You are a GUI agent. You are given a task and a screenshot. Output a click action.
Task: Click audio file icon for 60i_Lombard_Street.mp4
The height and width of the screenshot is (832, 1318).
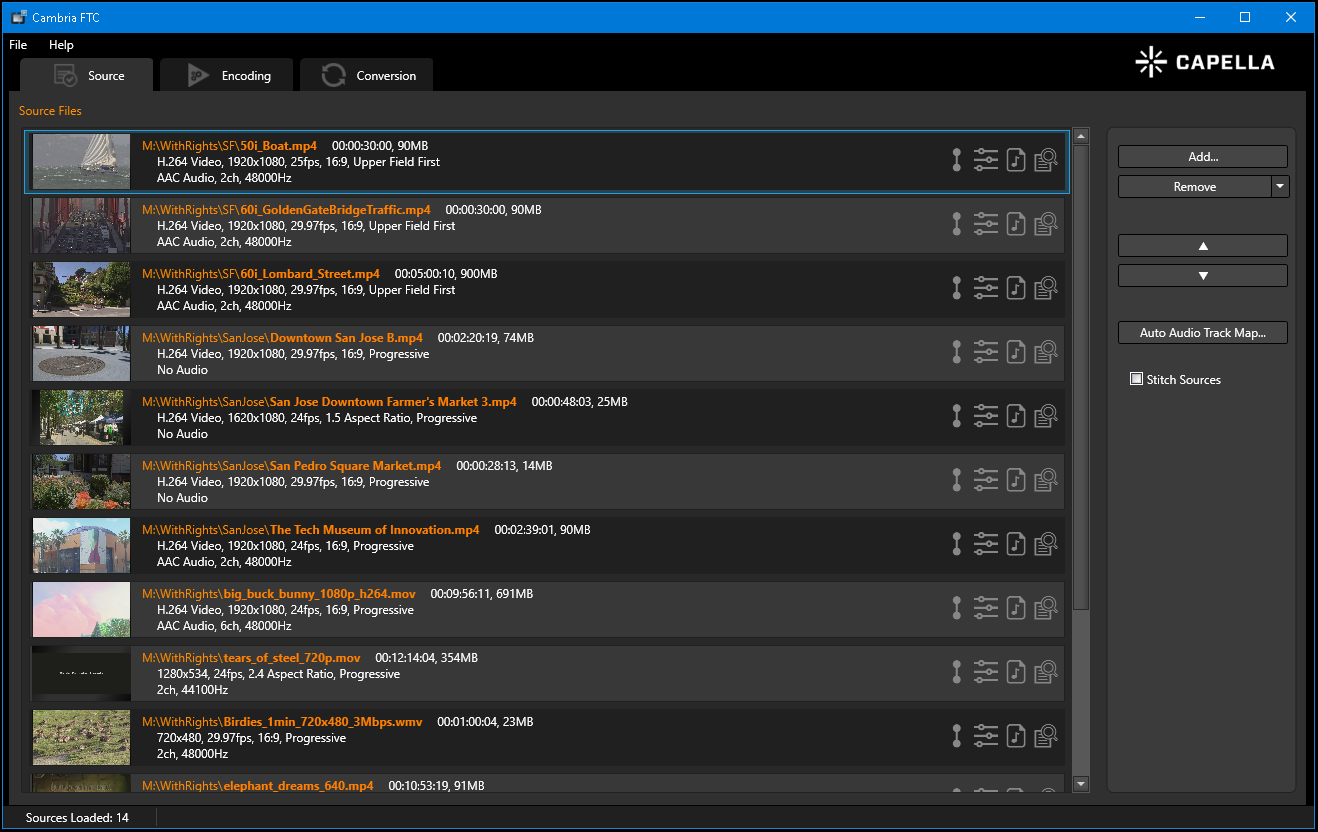pos(1016,288)
